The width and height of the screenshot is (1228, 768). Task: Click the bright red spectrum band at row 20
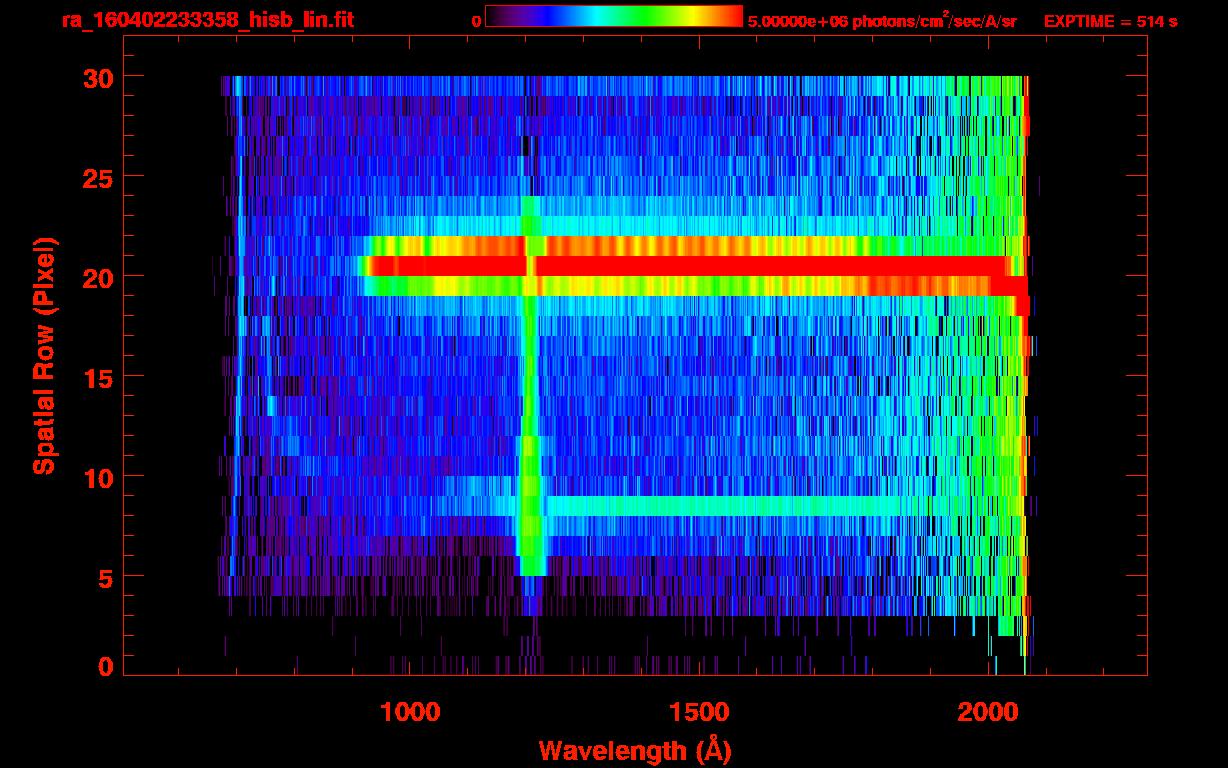point(690,266)
